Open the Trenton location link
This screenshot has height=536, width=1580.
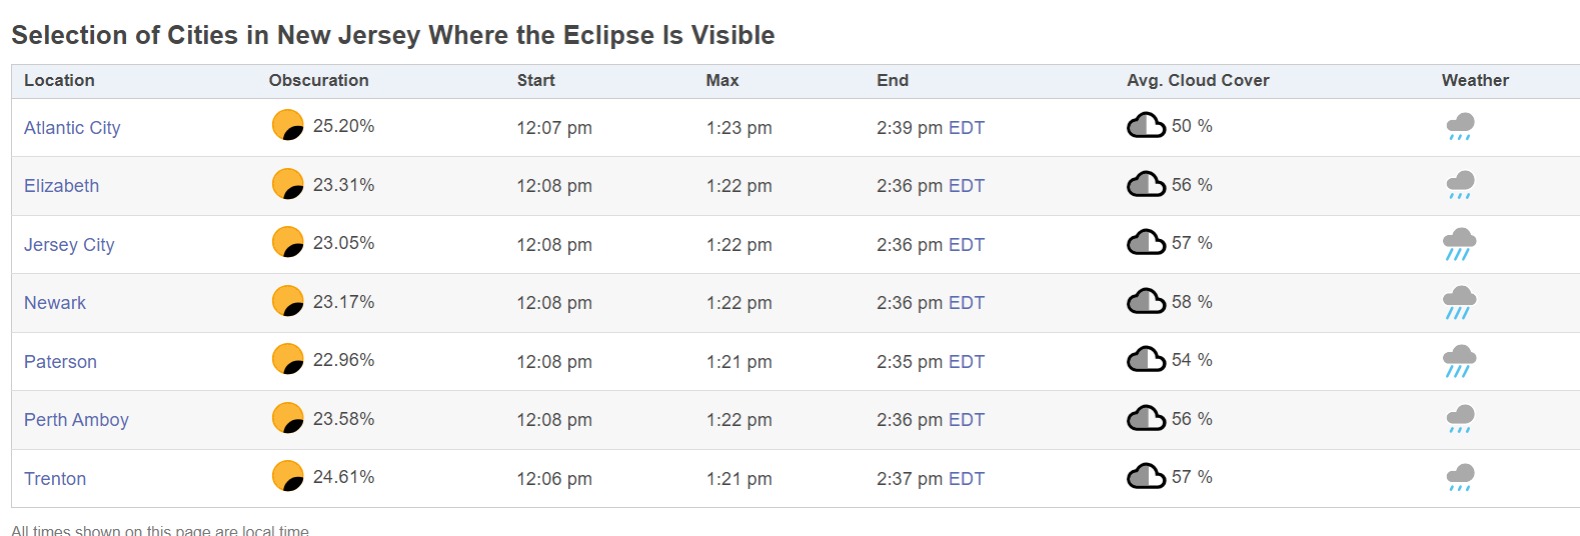(55, 479)
